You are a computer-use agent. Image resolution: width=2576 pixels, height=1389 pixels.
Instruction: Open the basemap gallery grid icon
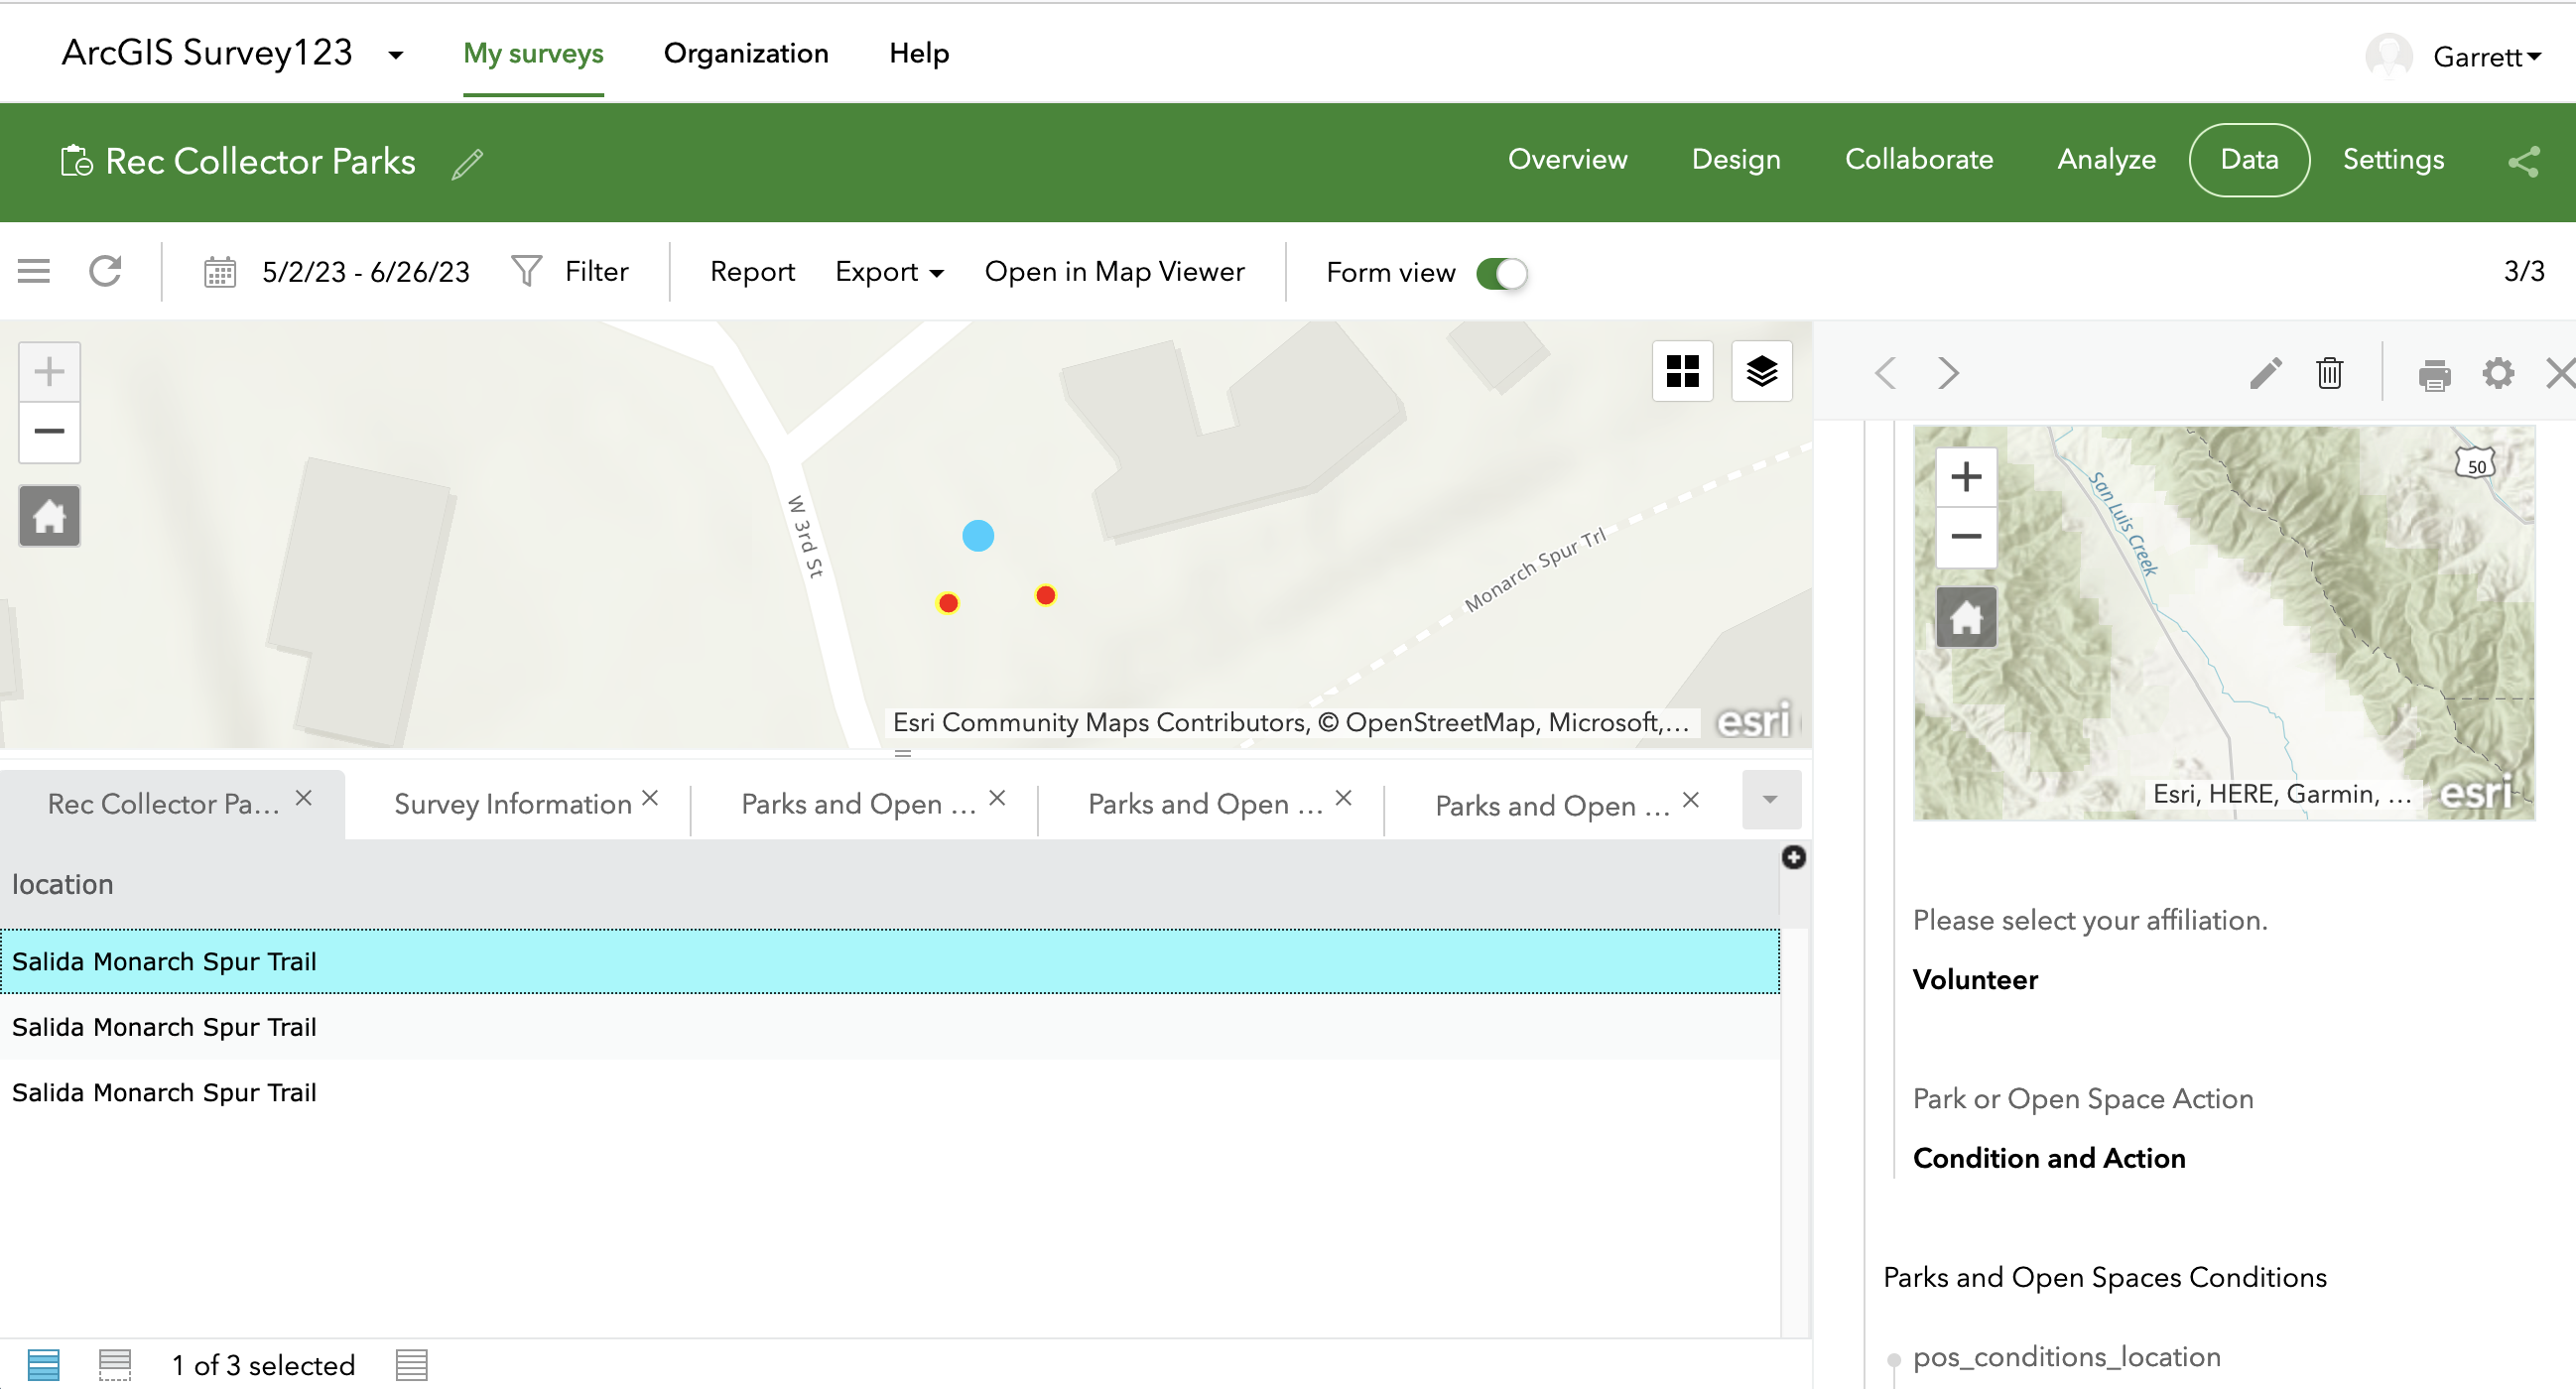coord(1682,372)
